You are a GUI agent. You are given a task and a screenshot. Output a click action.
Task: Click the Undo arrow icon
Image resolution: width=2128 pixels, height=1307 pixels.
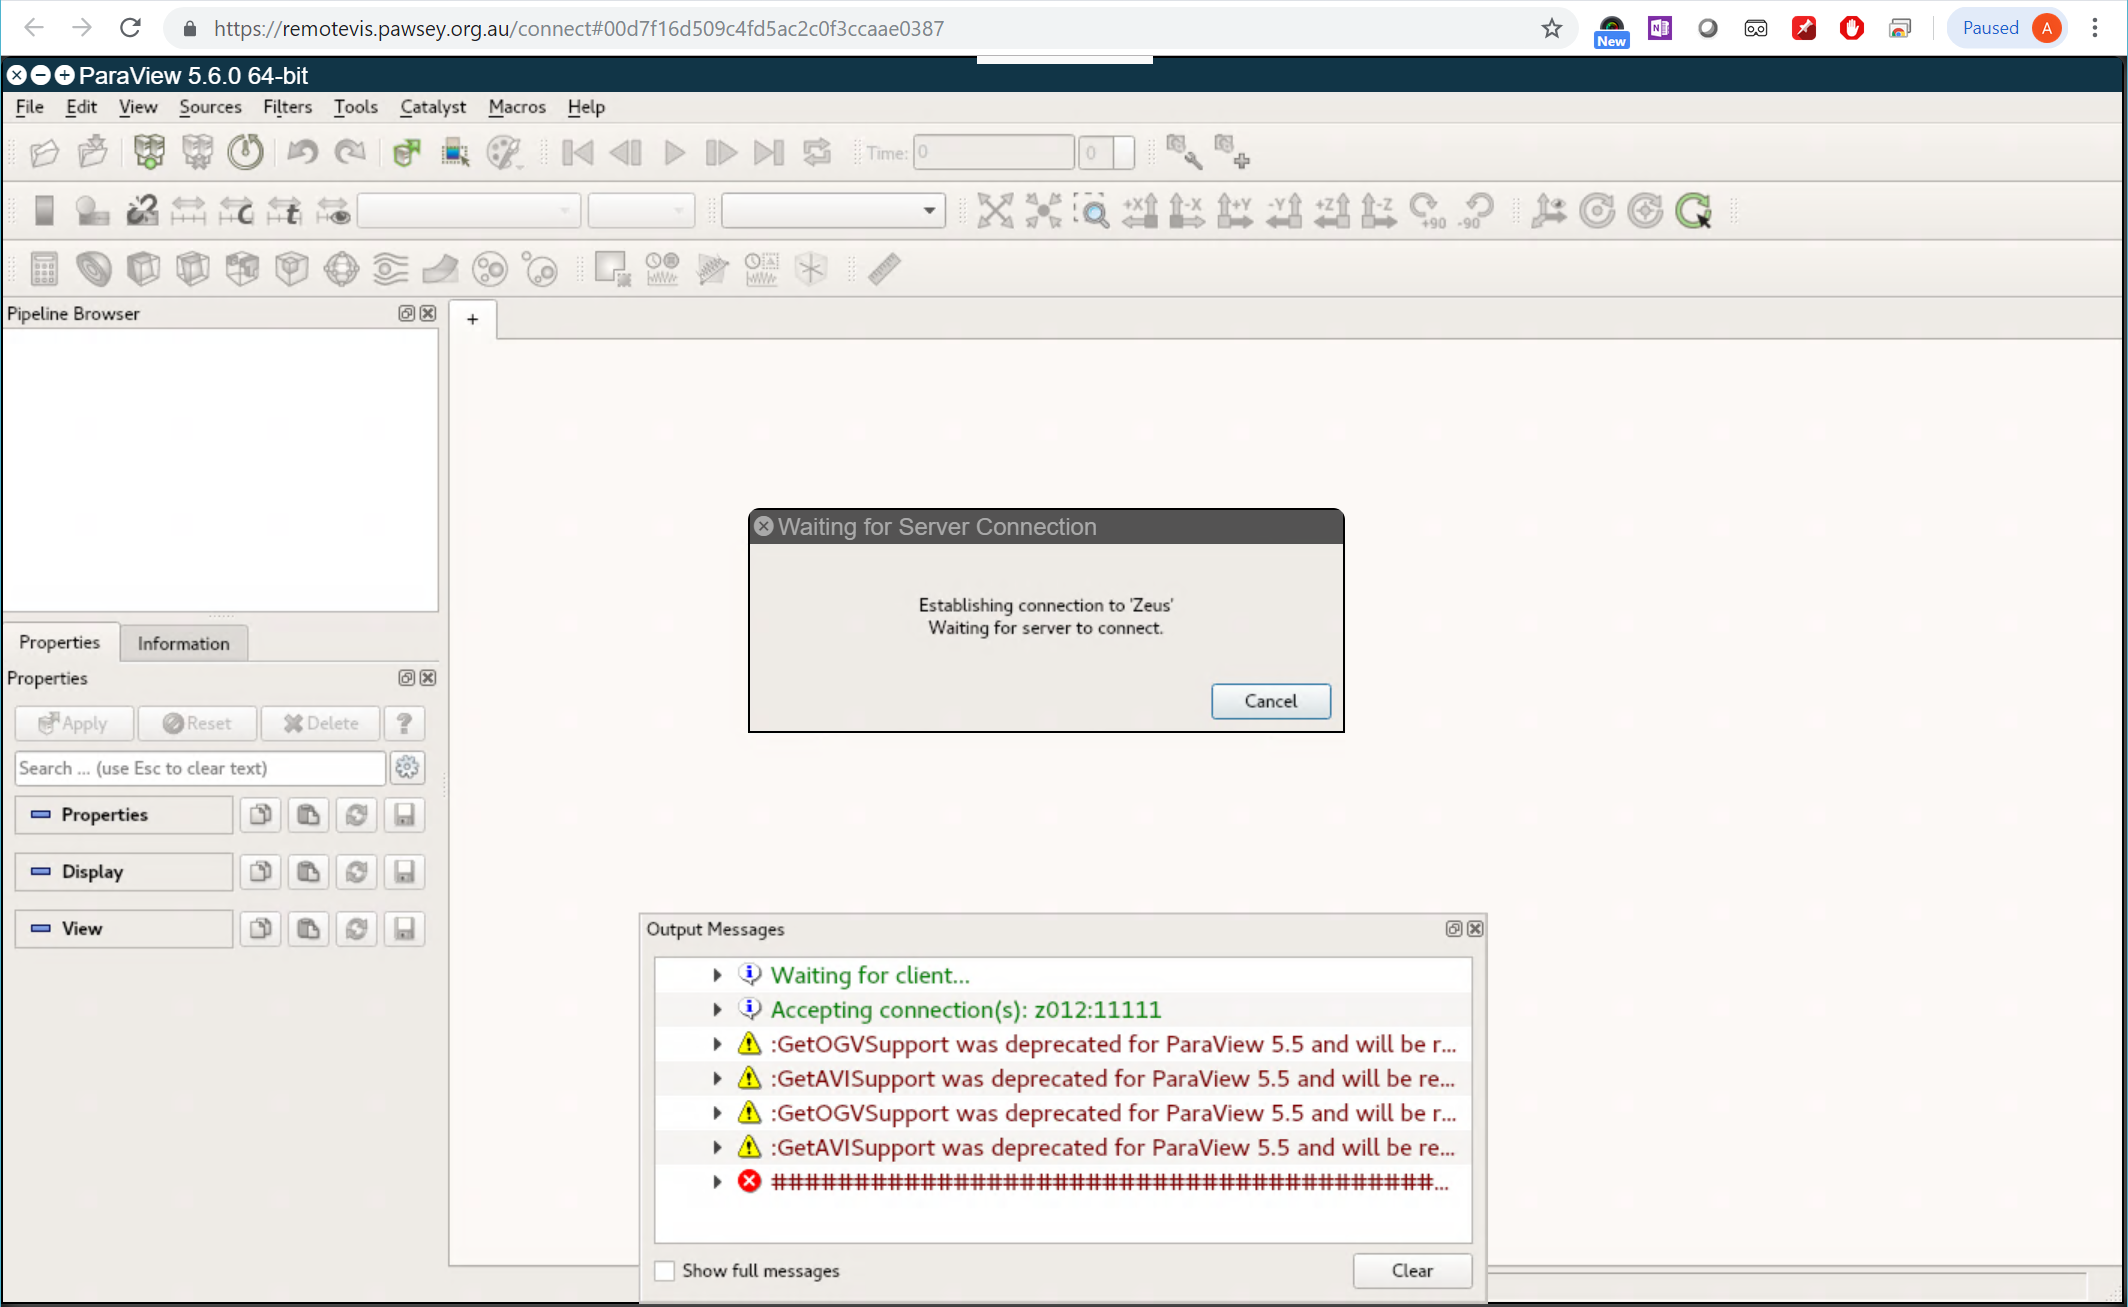(302, 152)
